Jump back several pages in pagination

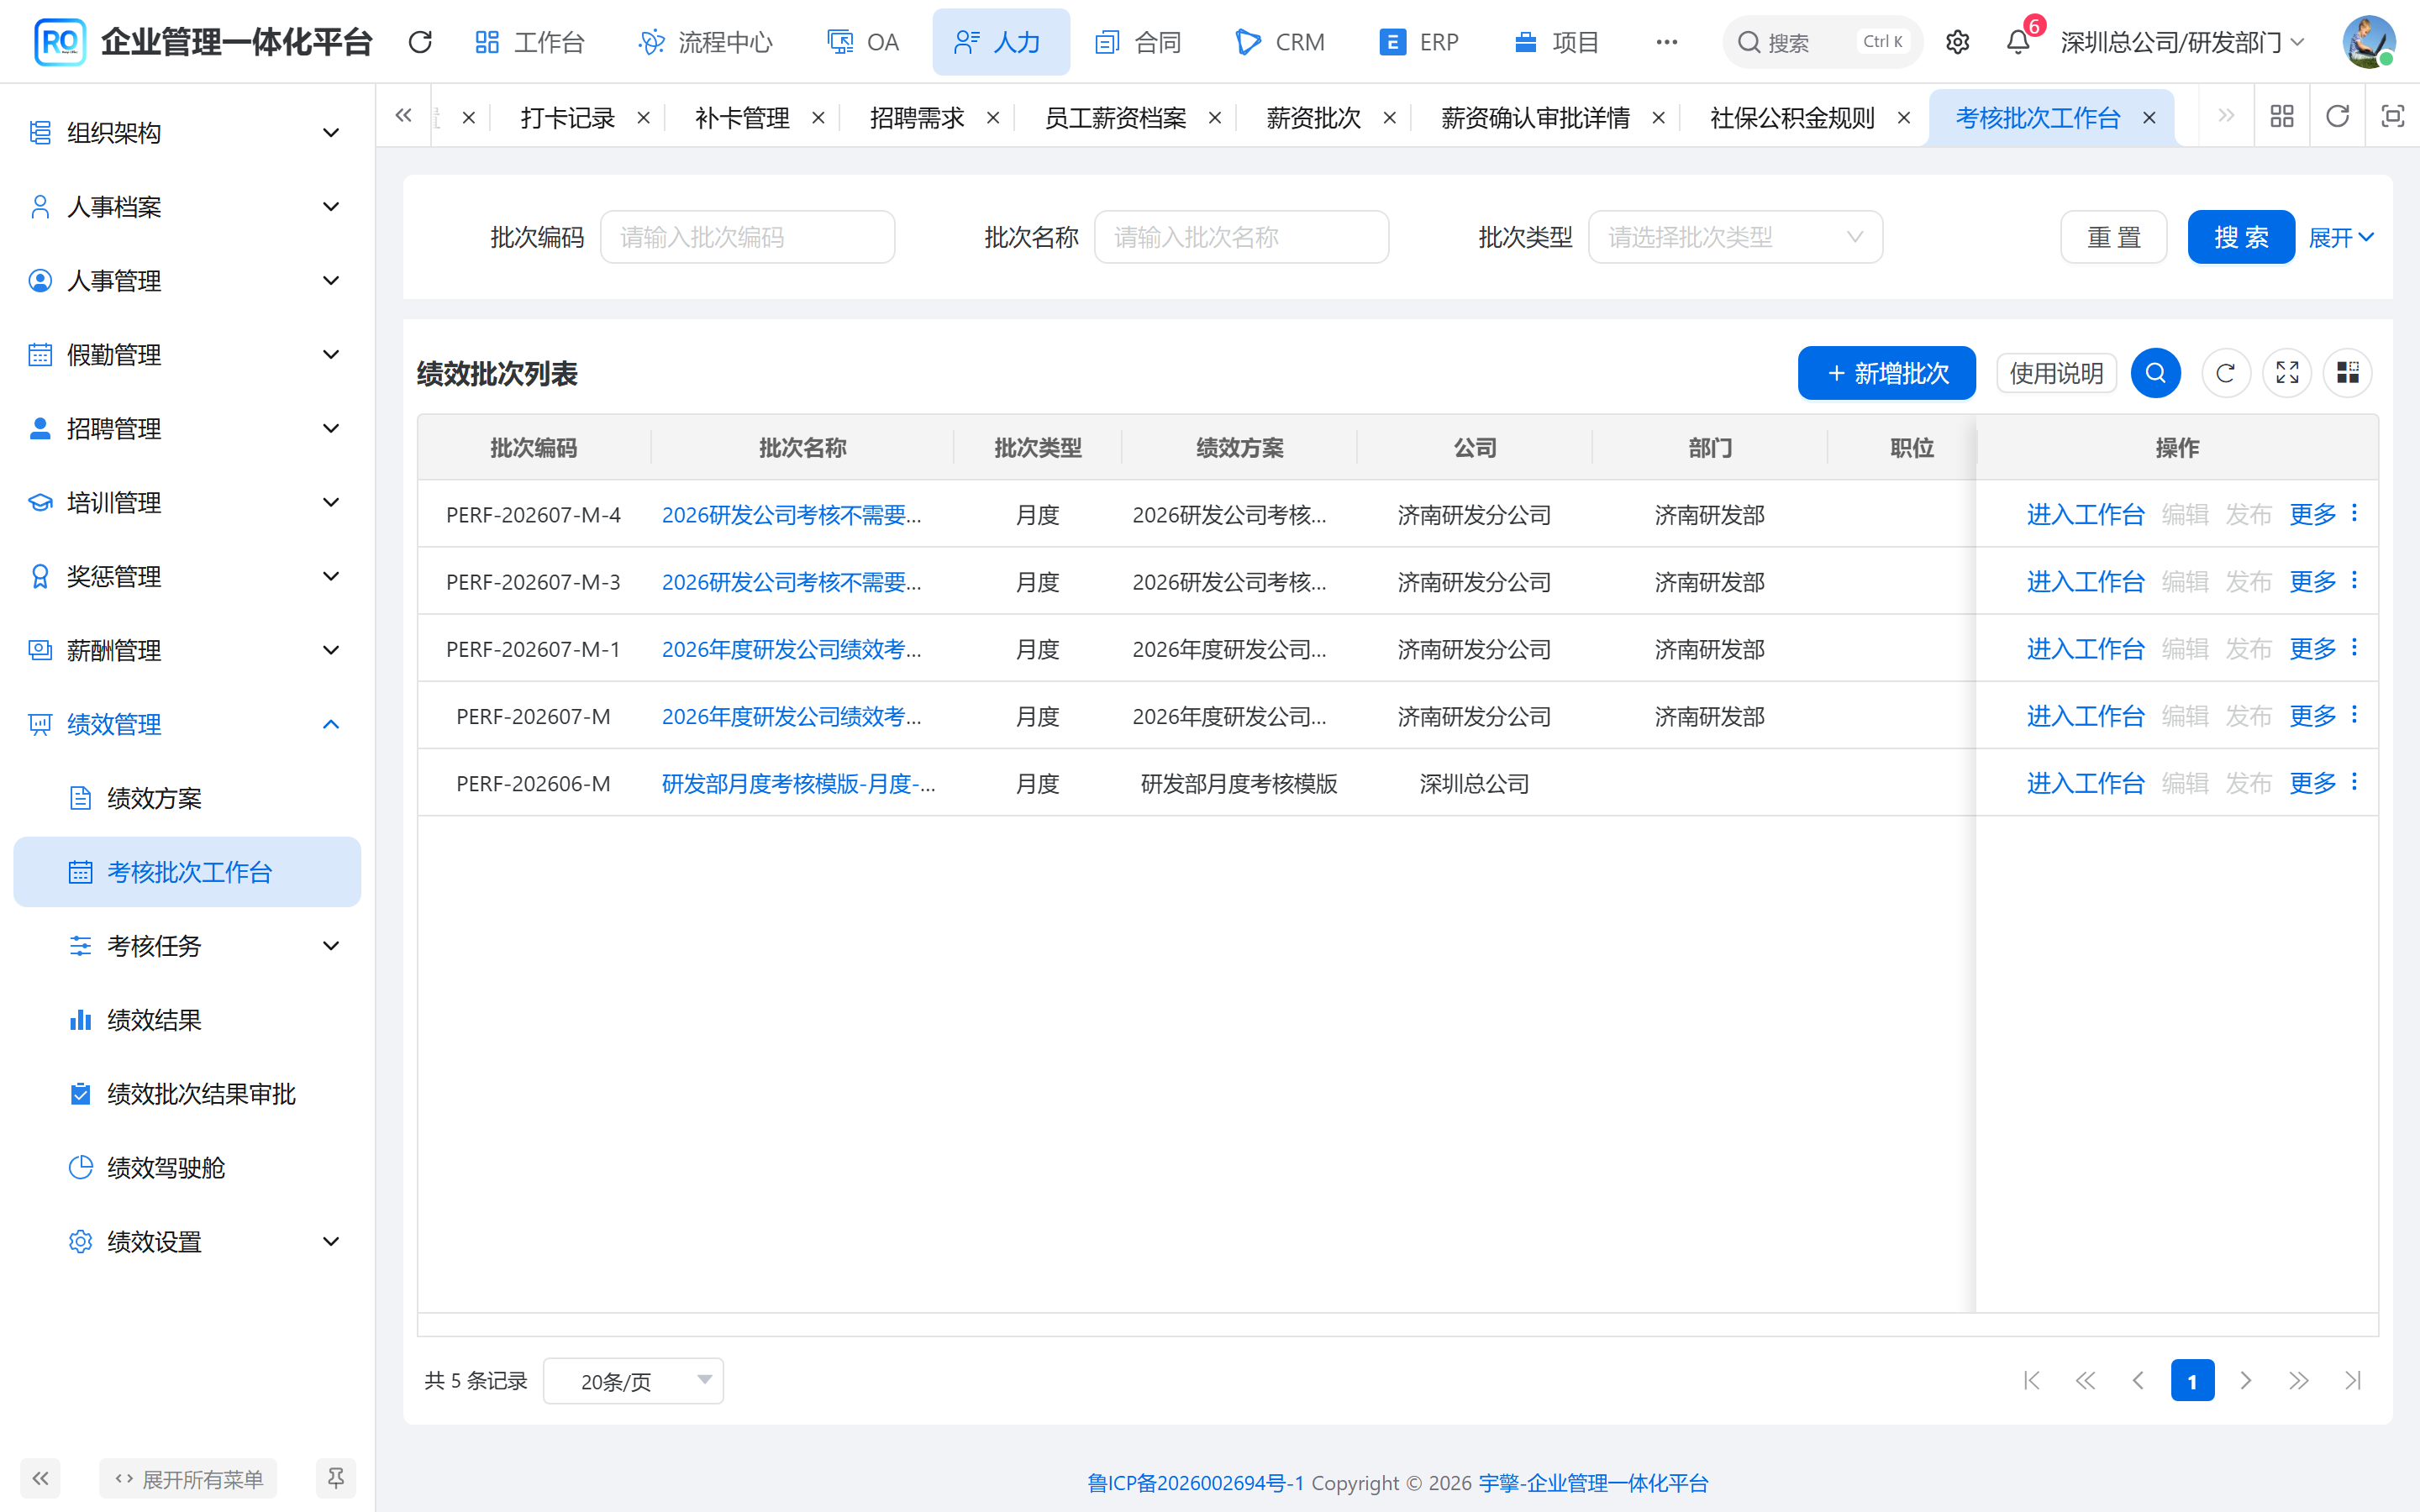(x=2085, y=1381)
